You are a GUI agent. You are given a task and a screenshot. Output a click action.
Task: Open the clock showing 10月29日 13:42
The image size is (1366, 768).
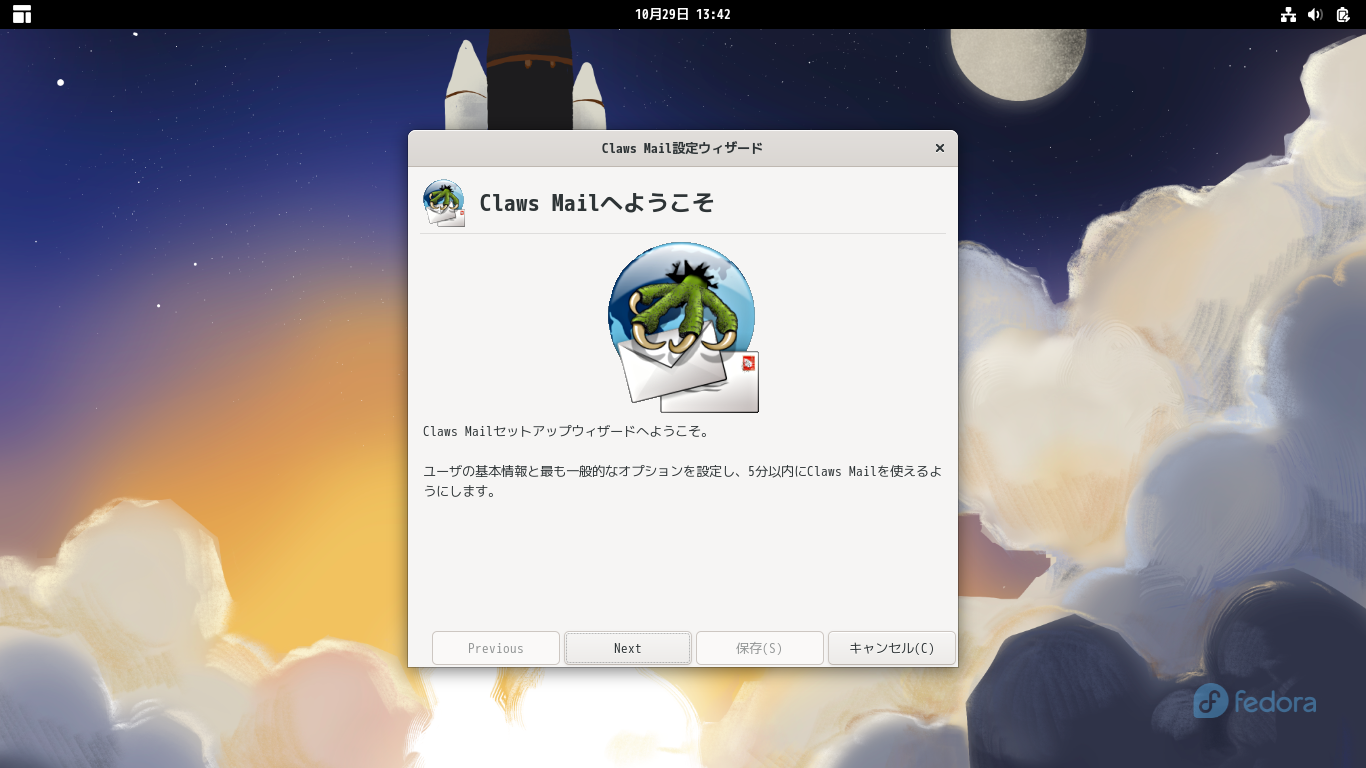coord(683,14)
